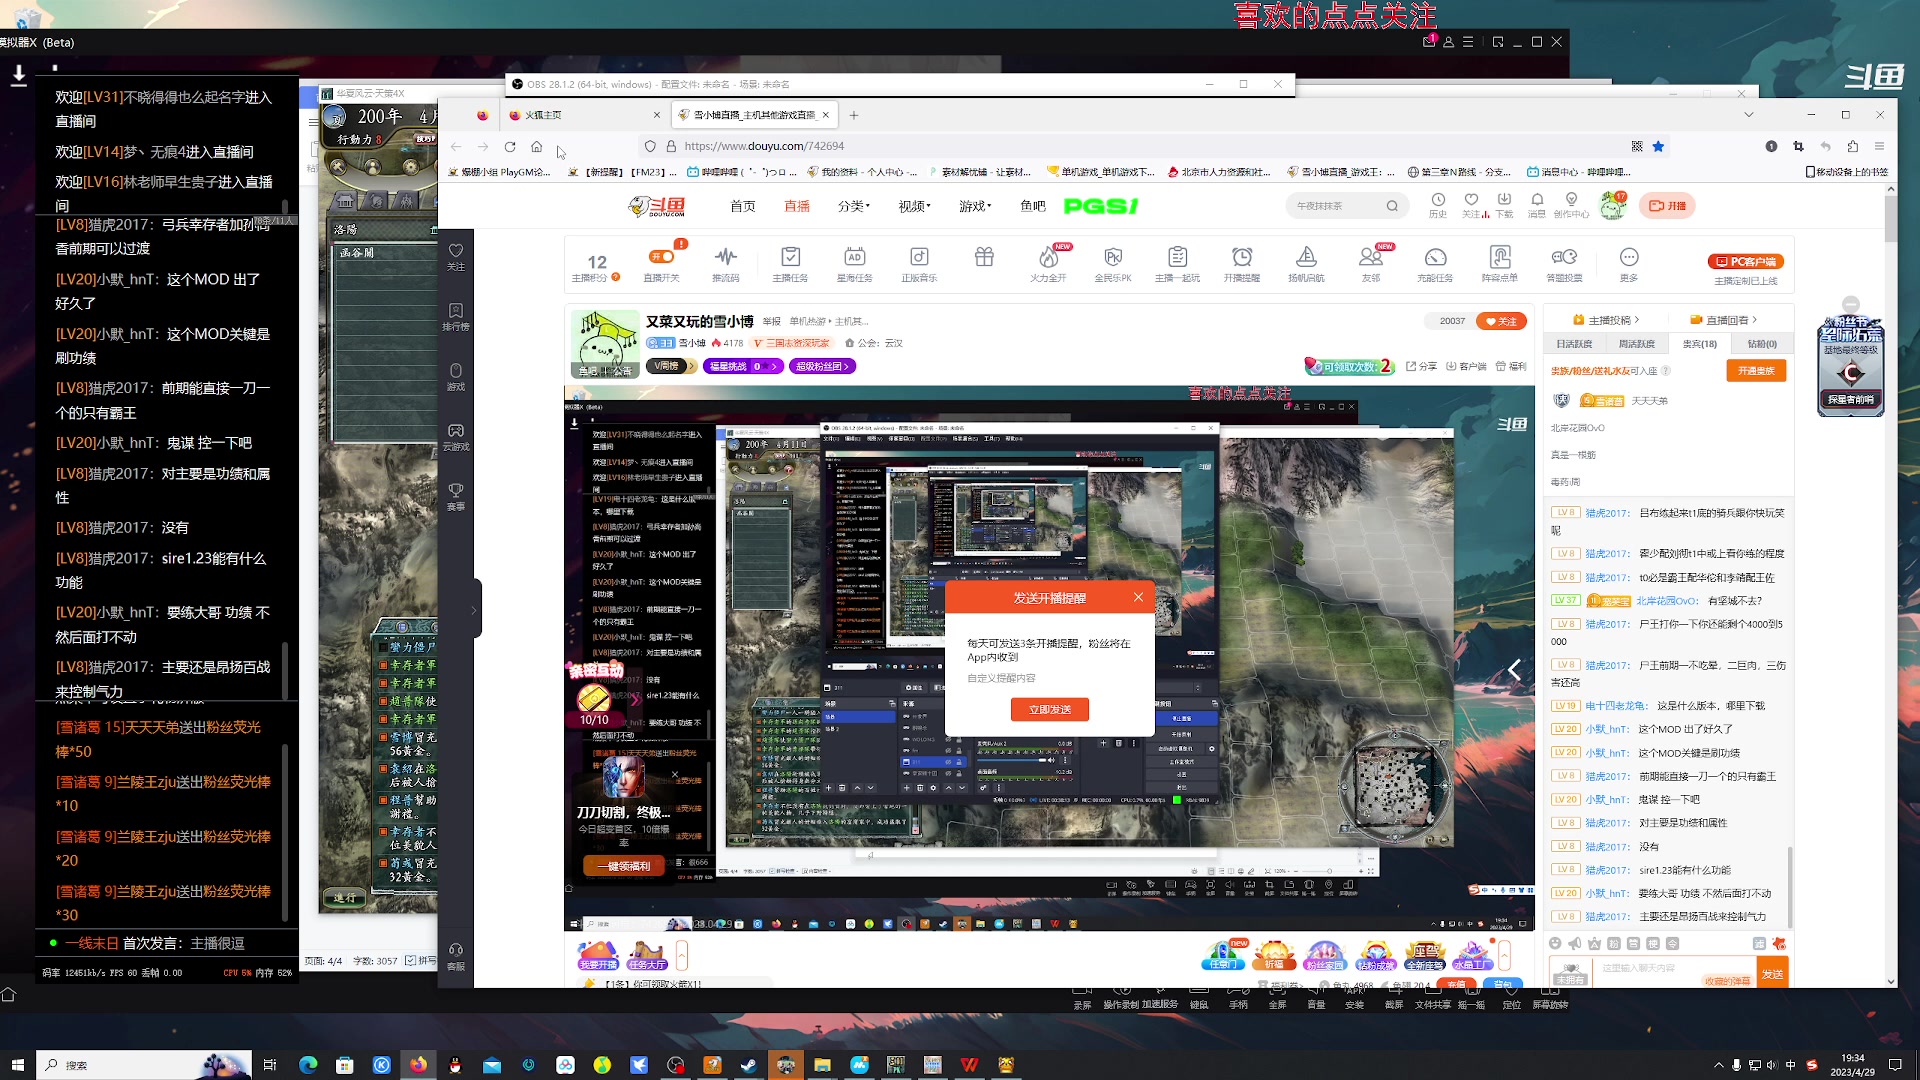
Task: Go to Firefox home page icon
Action: coord(537,146)
